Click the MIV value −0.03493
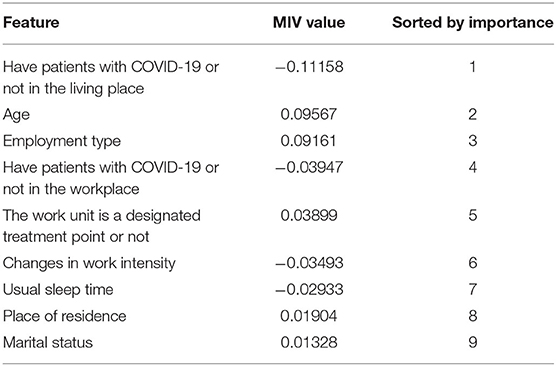This screenshot has width=556, height=366. tap(309, 263)
